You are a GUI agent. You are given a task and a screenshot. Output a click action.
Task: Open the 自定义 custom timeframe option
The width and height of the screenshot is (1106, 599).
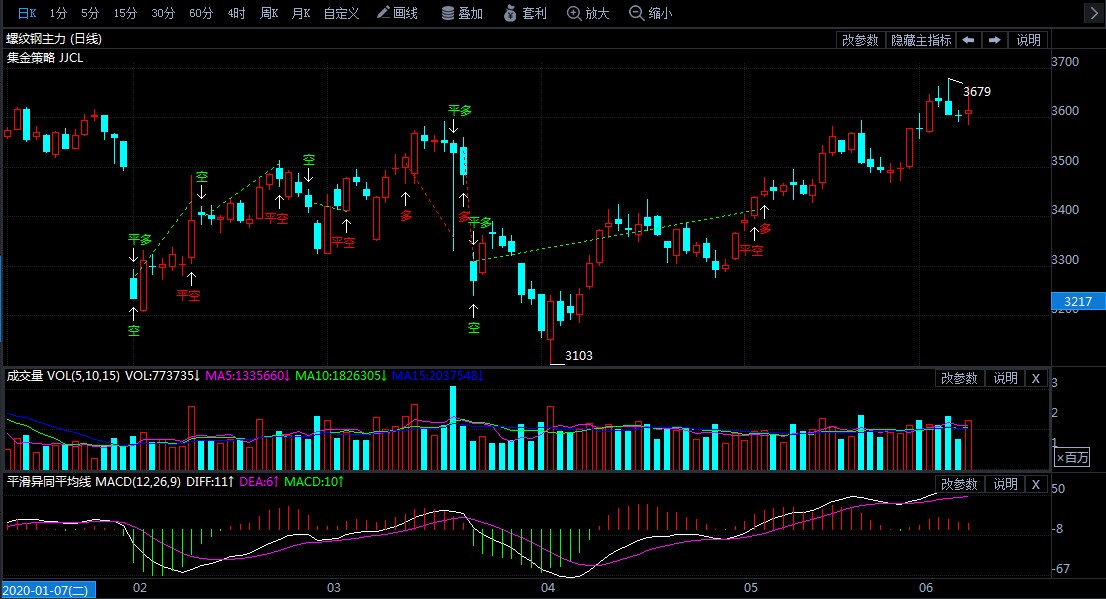(341, 14)
